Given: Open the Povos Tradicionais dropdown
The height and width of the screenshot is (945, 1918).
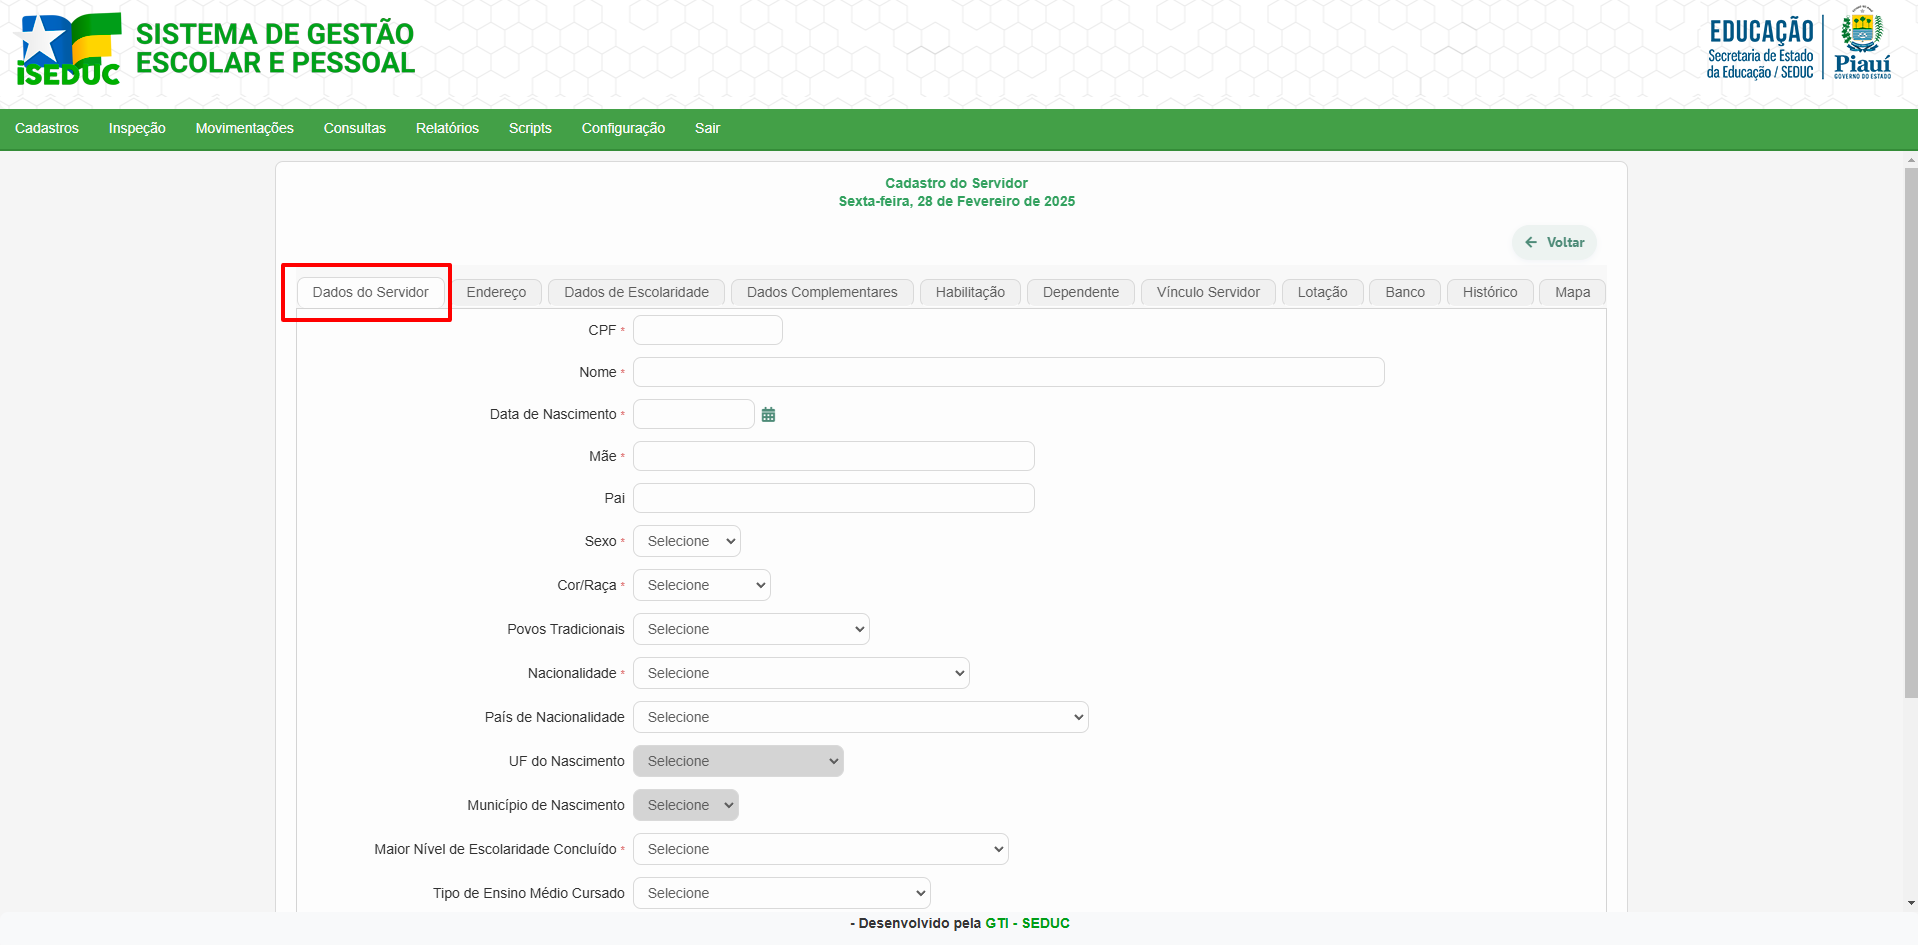Looking at the screenshot, I should pos(750,629).
